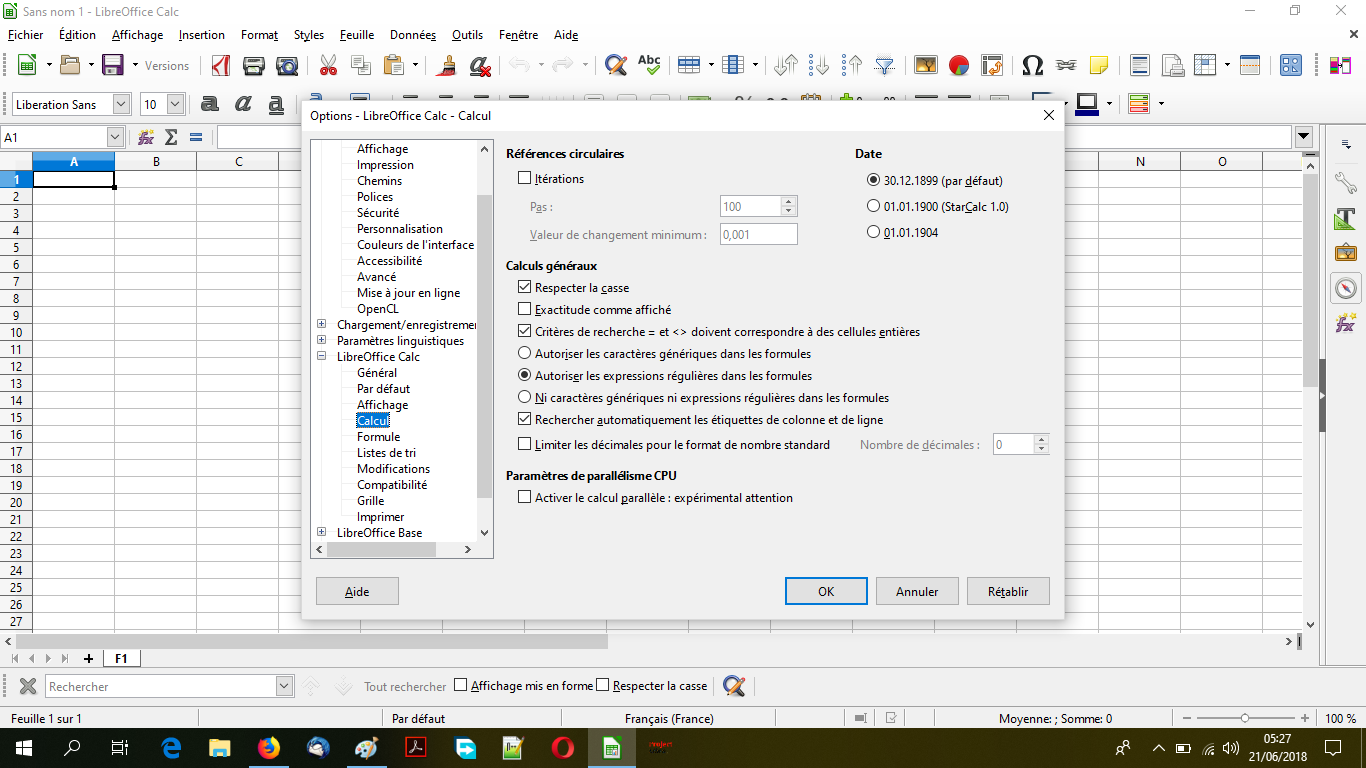Open the Format menu
The image size is (1366, 768).
tap(260, 35)
